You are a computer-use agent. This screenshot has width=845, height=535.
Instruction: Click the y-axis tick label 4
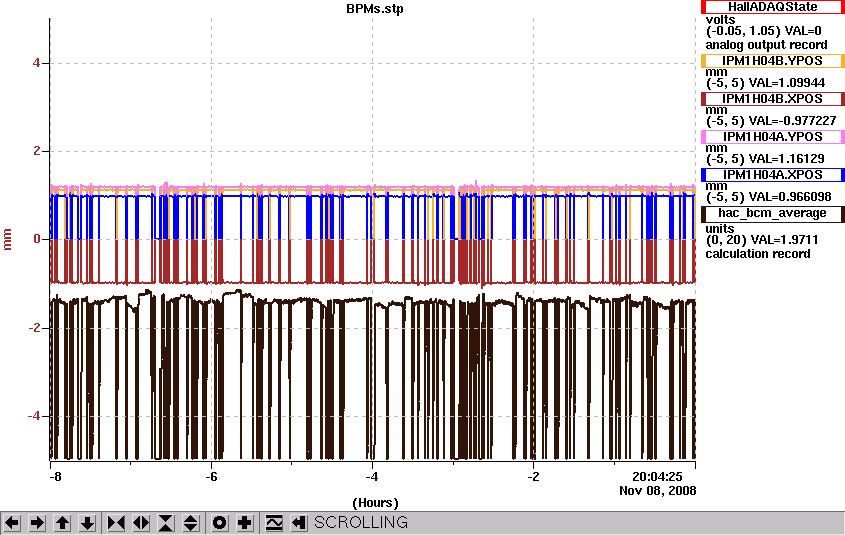pos(37,63)
